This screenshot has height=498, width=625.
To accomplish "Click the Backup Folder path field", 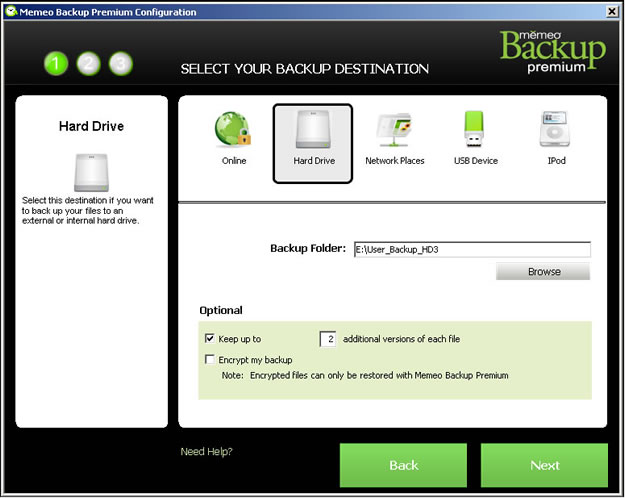I will (471, 249).
